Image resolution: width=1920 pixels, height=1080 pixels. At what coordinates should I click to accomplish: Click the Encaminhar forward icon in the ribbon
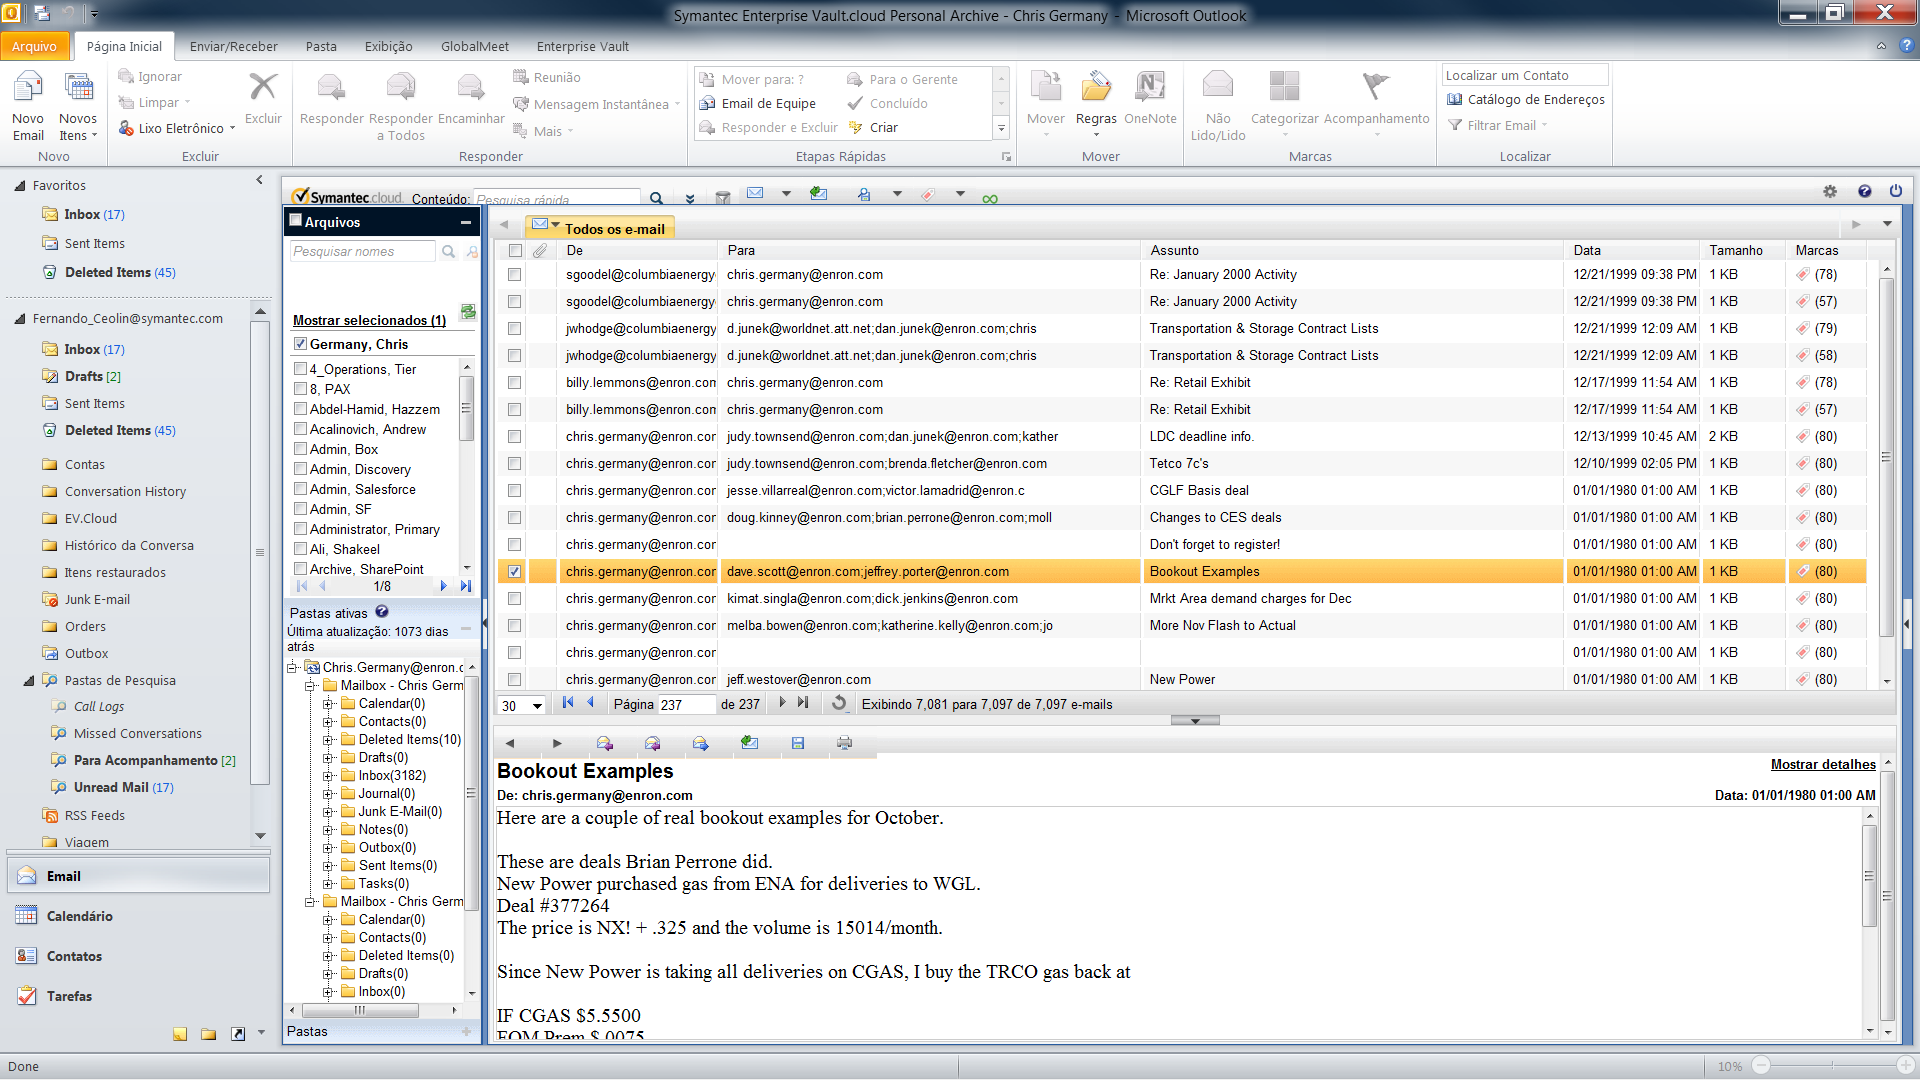pyautogui.click(x=470, y=88)
